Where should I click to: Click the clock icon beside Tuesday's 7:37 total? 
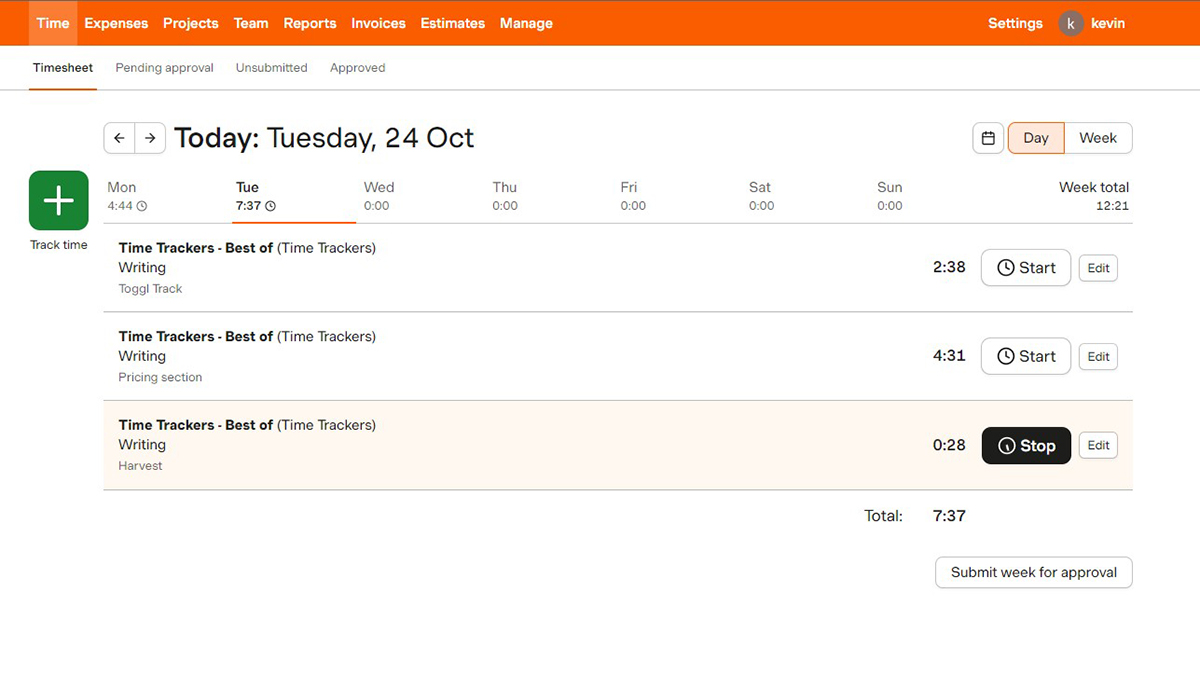(268, 206)
